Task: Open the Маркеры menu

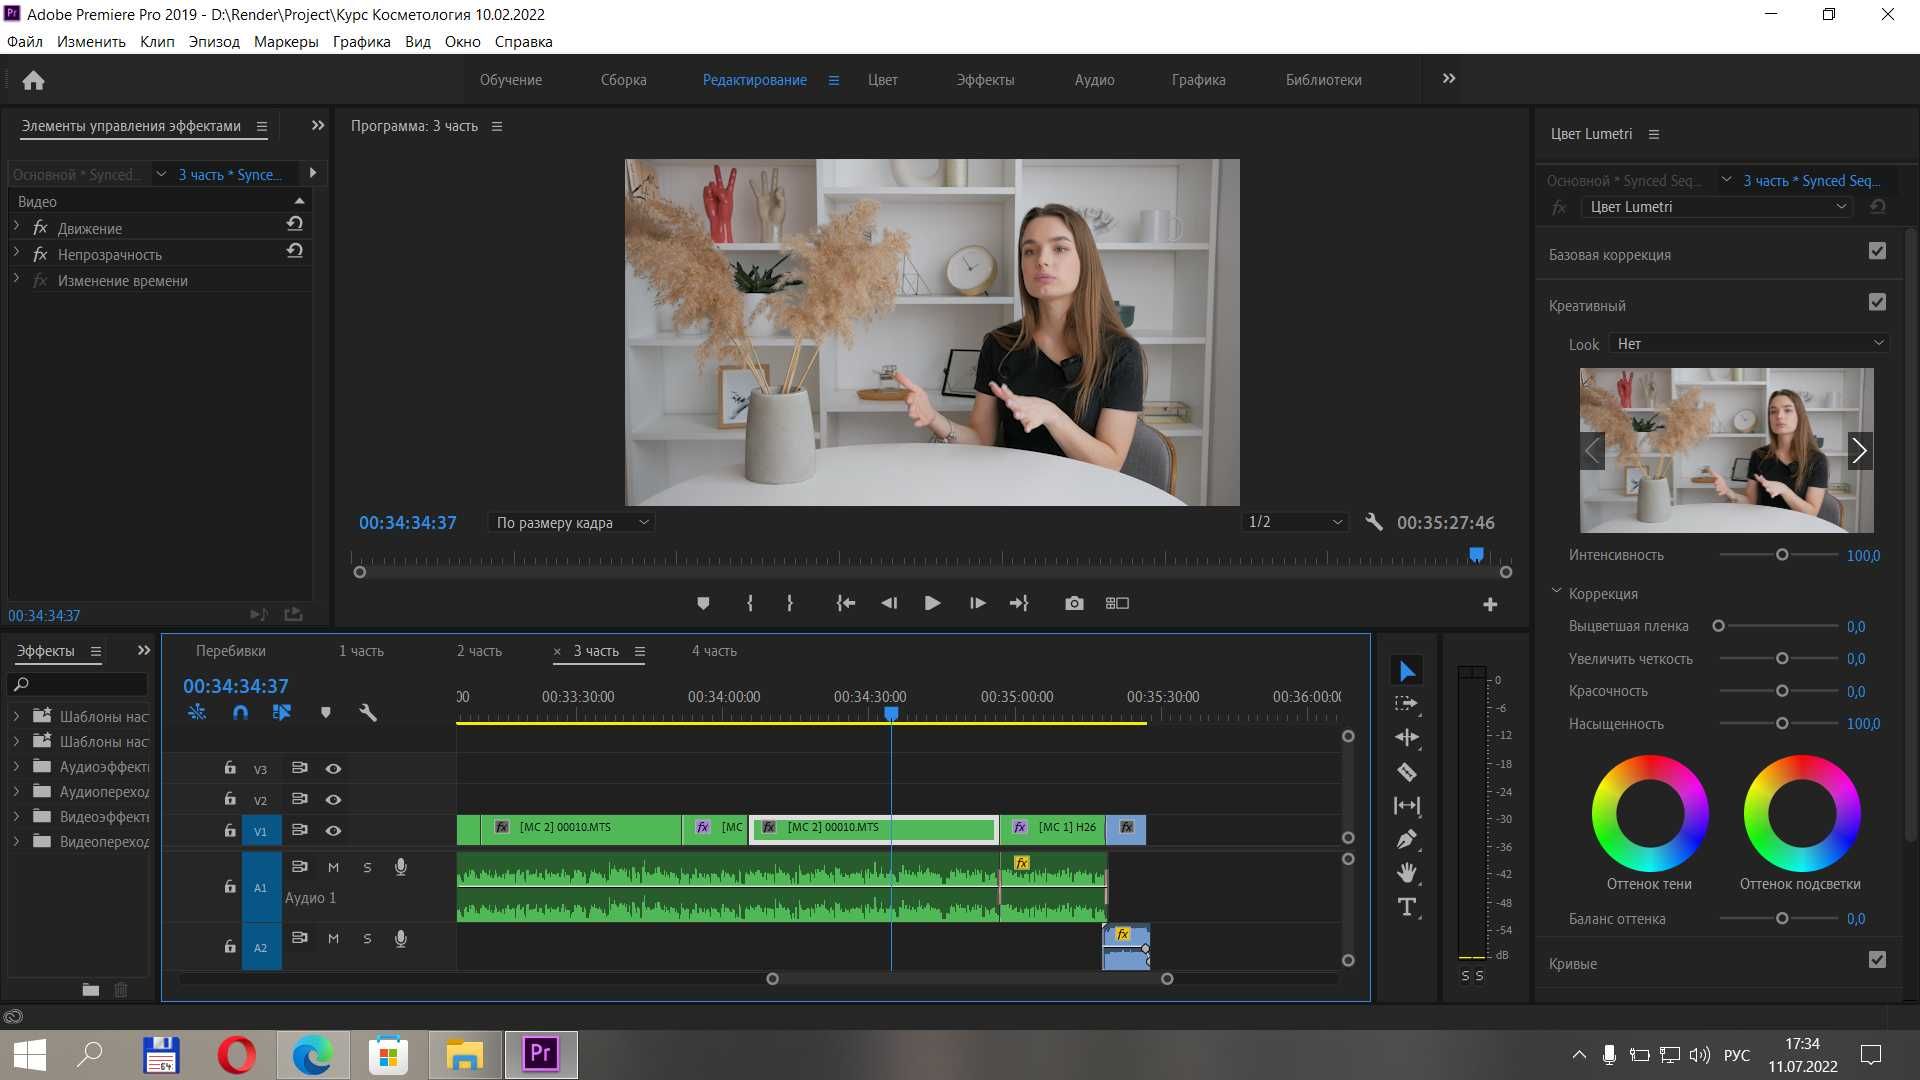Action: click(286, 42)
